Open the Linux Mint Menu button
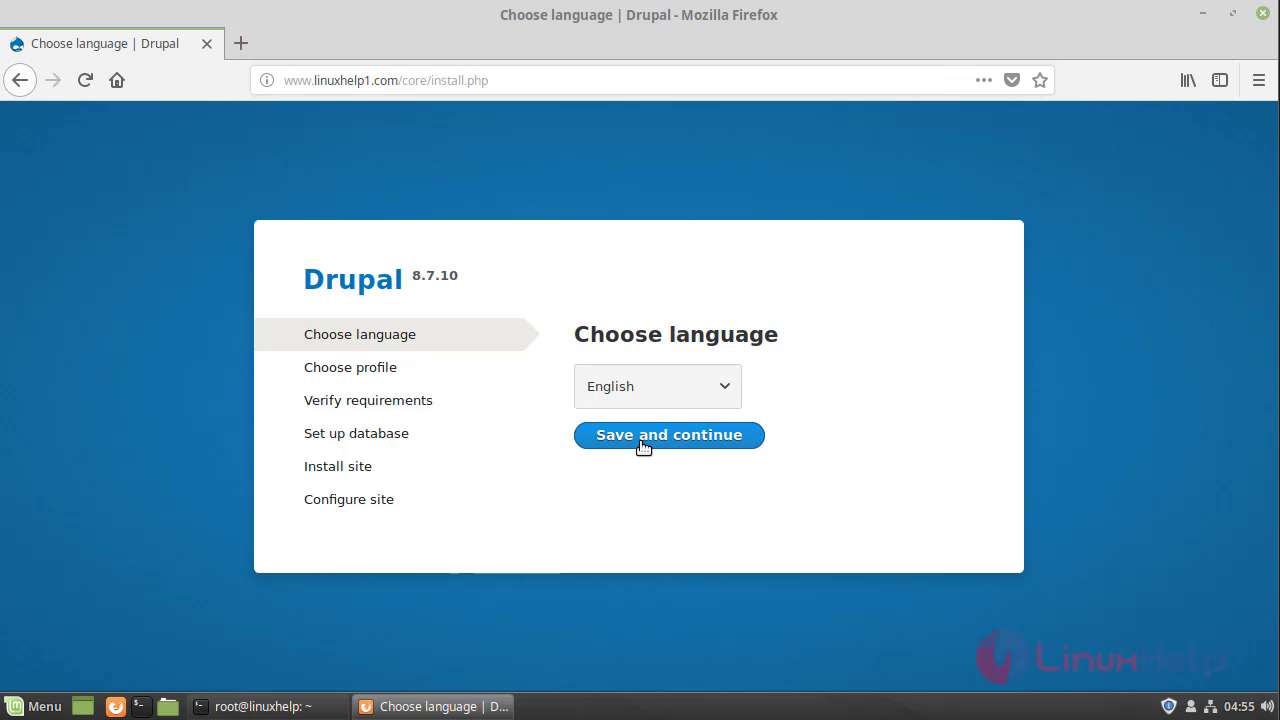The width and height of the screenshot is (1280, 720). tap(33, 706)
